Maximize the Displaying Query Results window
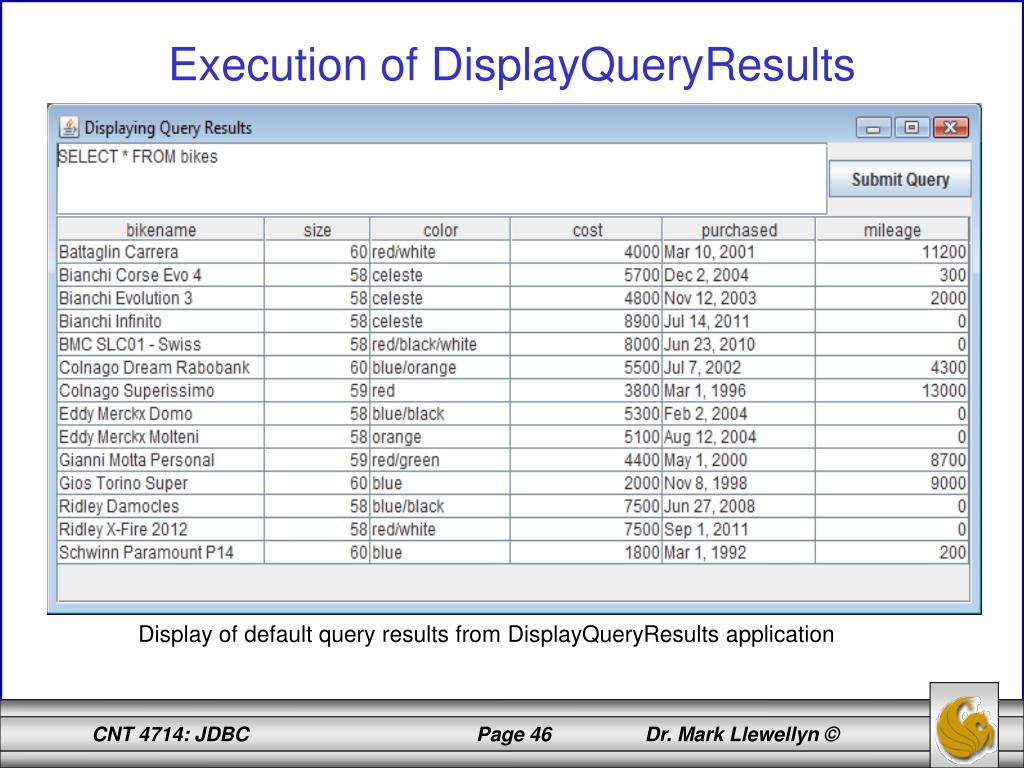The width and height of the screenshot is (1024, 768). tap(912, 128)
